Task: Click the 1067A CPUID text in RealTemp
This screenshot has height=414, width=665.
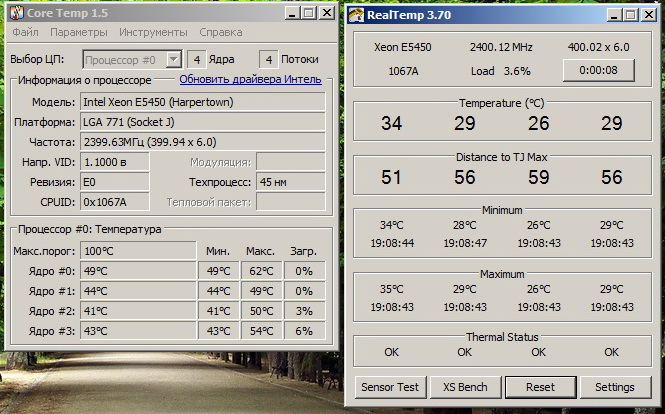Action: pos(403,71)
